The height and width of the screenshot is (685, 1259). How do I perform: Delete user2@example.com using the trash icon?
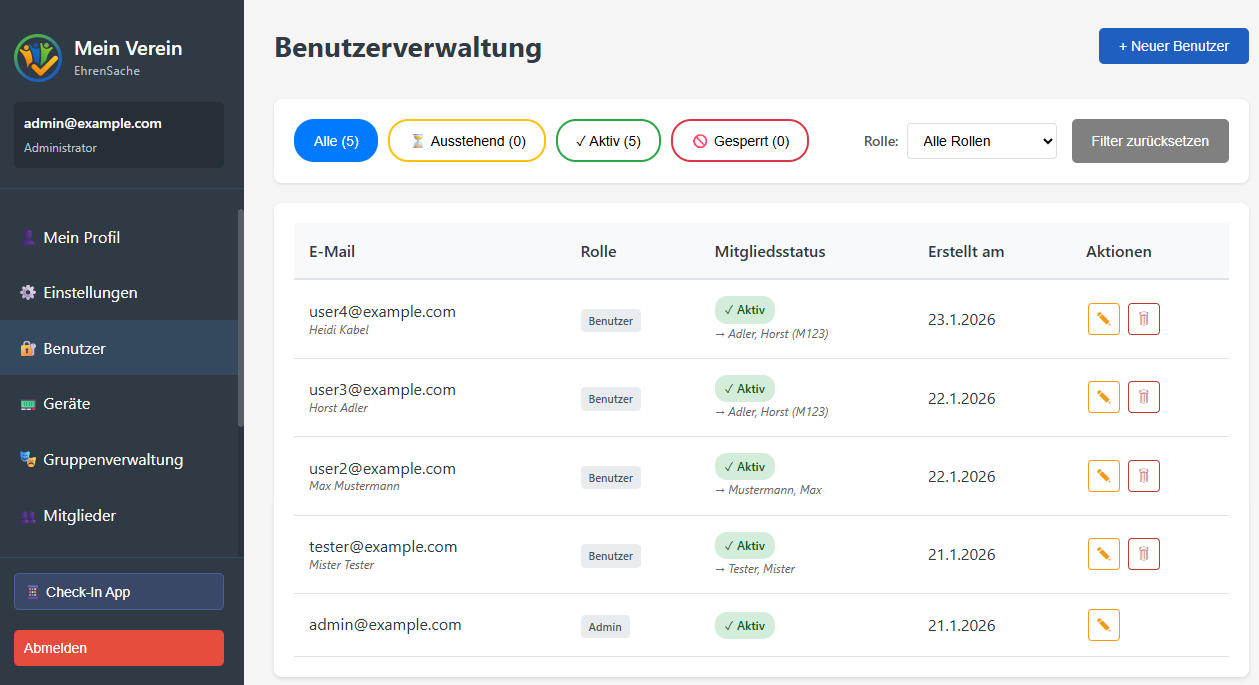click(1143, 476)
